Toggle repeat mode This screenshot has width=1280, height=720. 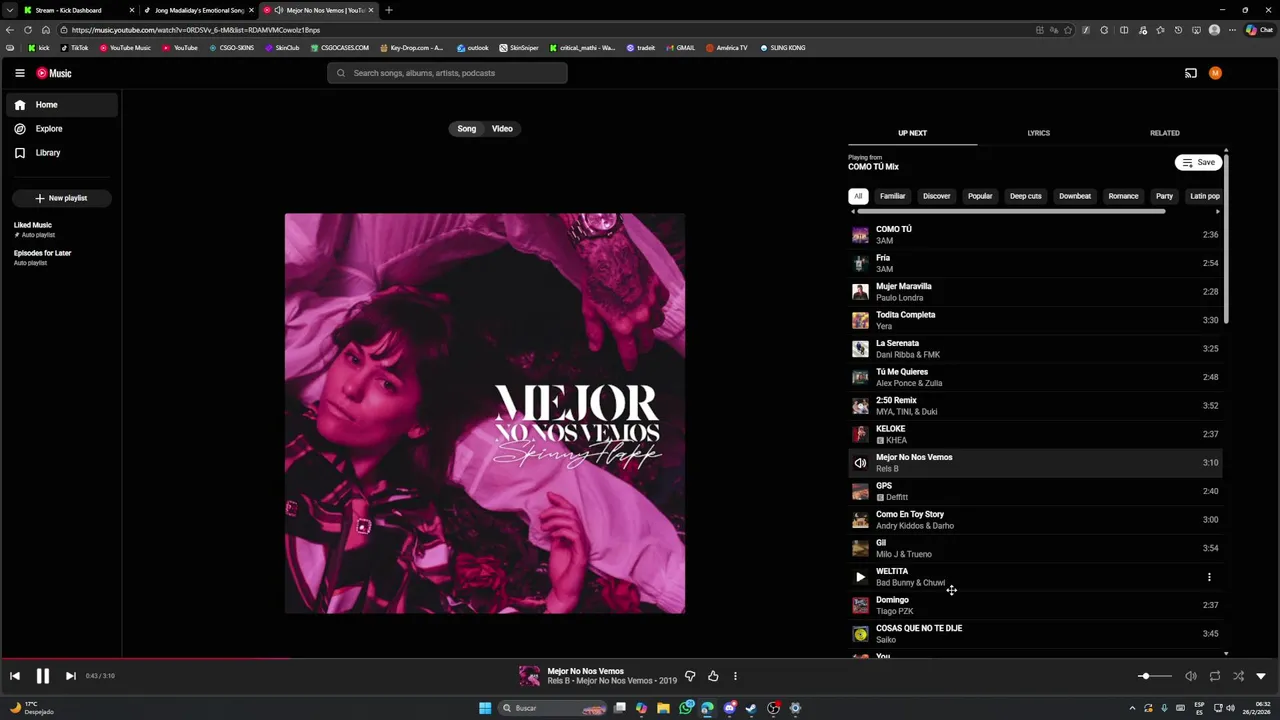(x=1214, y=676)
